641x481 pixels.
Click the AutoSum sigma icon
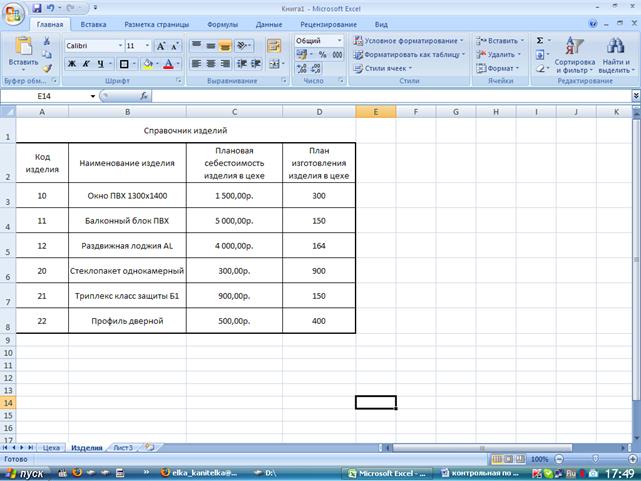coord(541,41)
